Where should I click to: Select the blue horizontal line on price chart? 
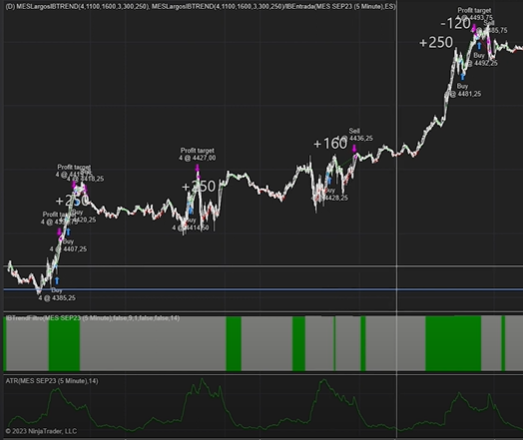click(263, 289)
